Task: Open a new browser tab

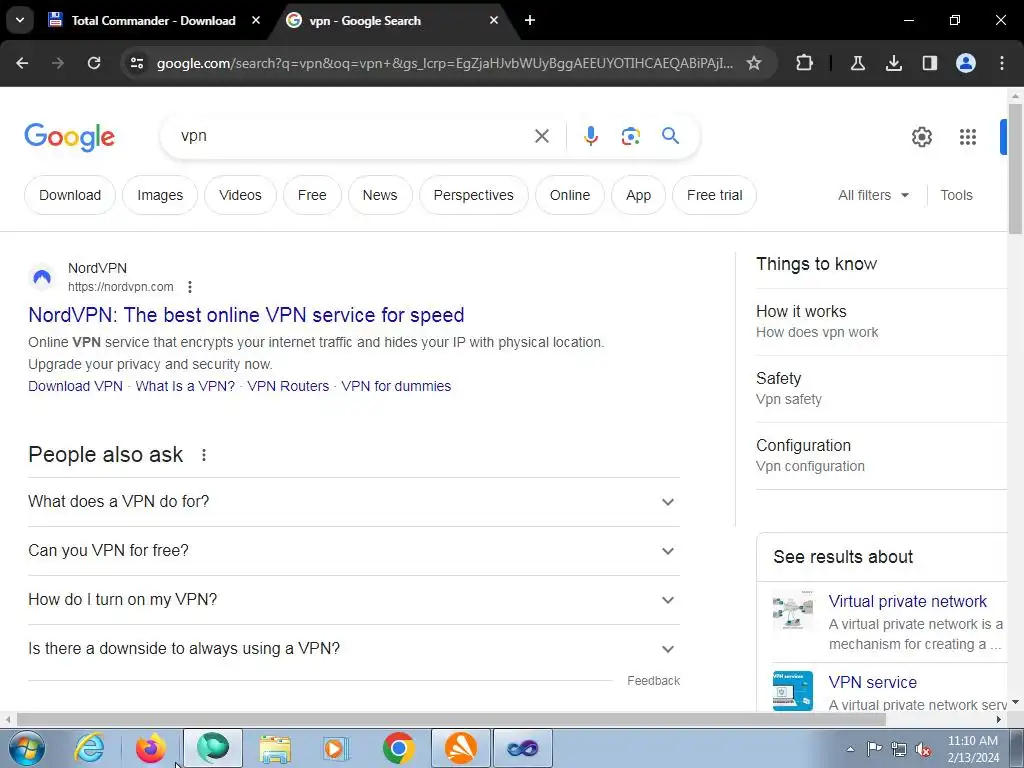Action: point(530,20)
